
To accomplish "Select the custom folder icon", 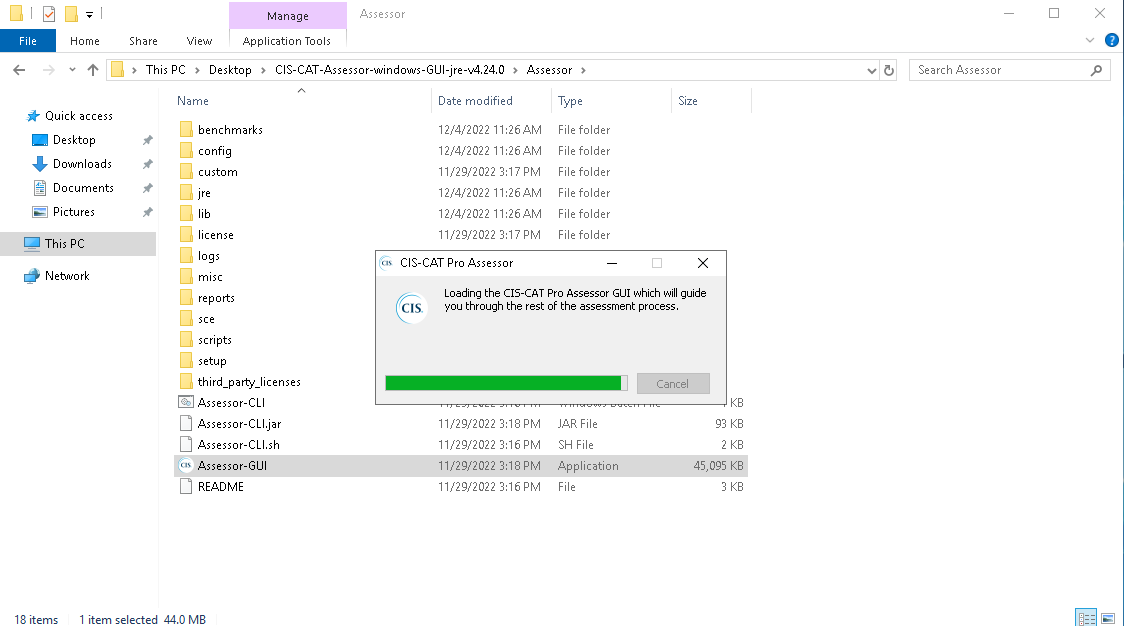I will 186,171.
